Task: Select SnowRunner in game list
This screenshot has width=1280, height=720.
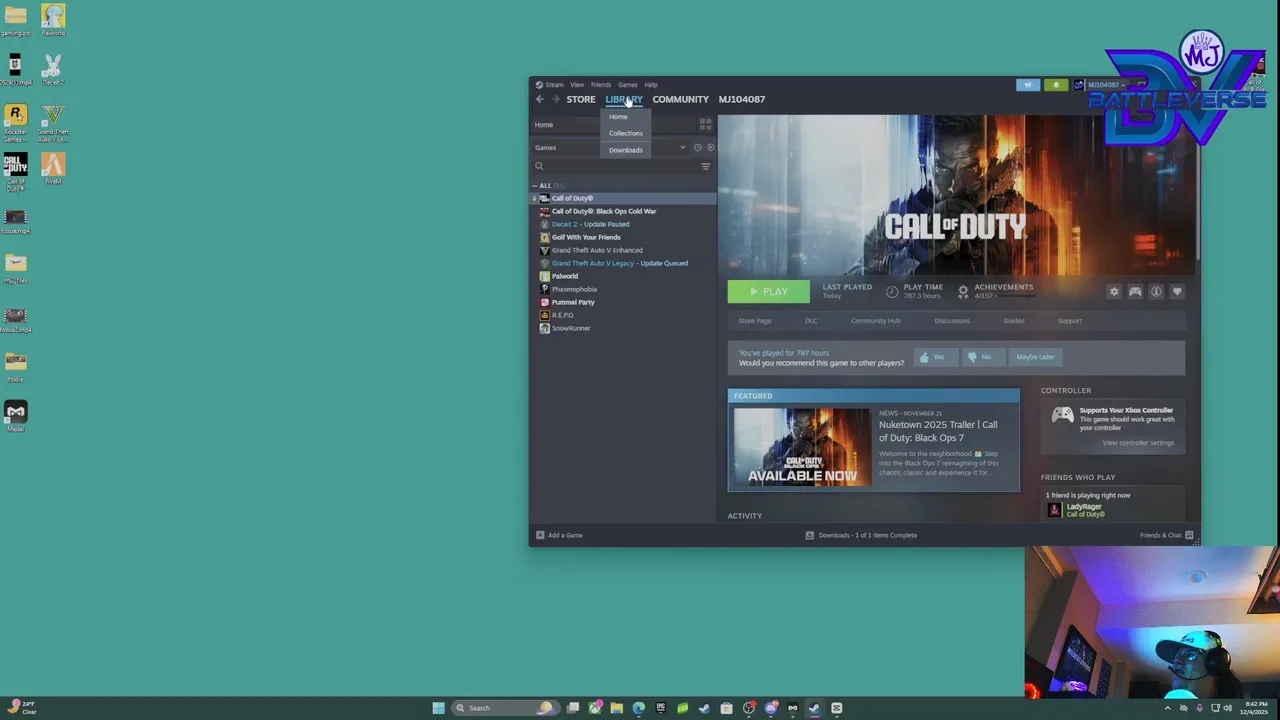Action: 571,328
